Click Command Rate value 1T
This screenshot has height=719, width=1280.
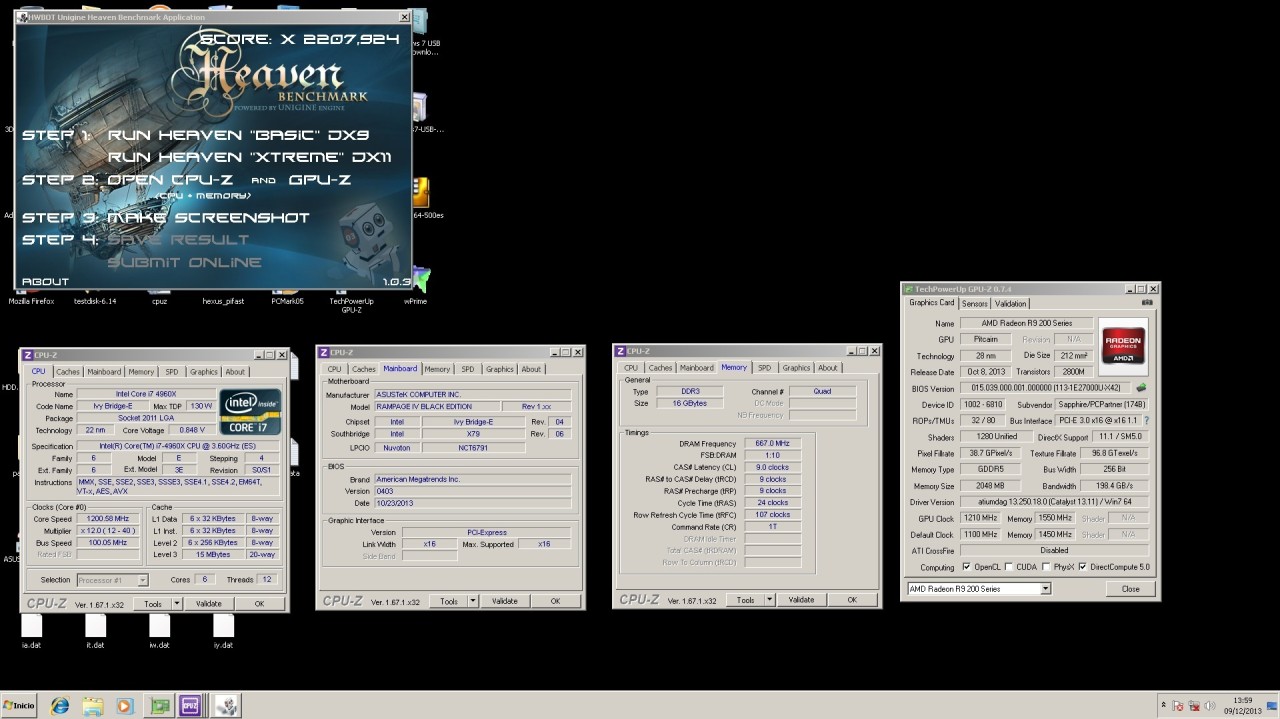(x=773, y=527)
